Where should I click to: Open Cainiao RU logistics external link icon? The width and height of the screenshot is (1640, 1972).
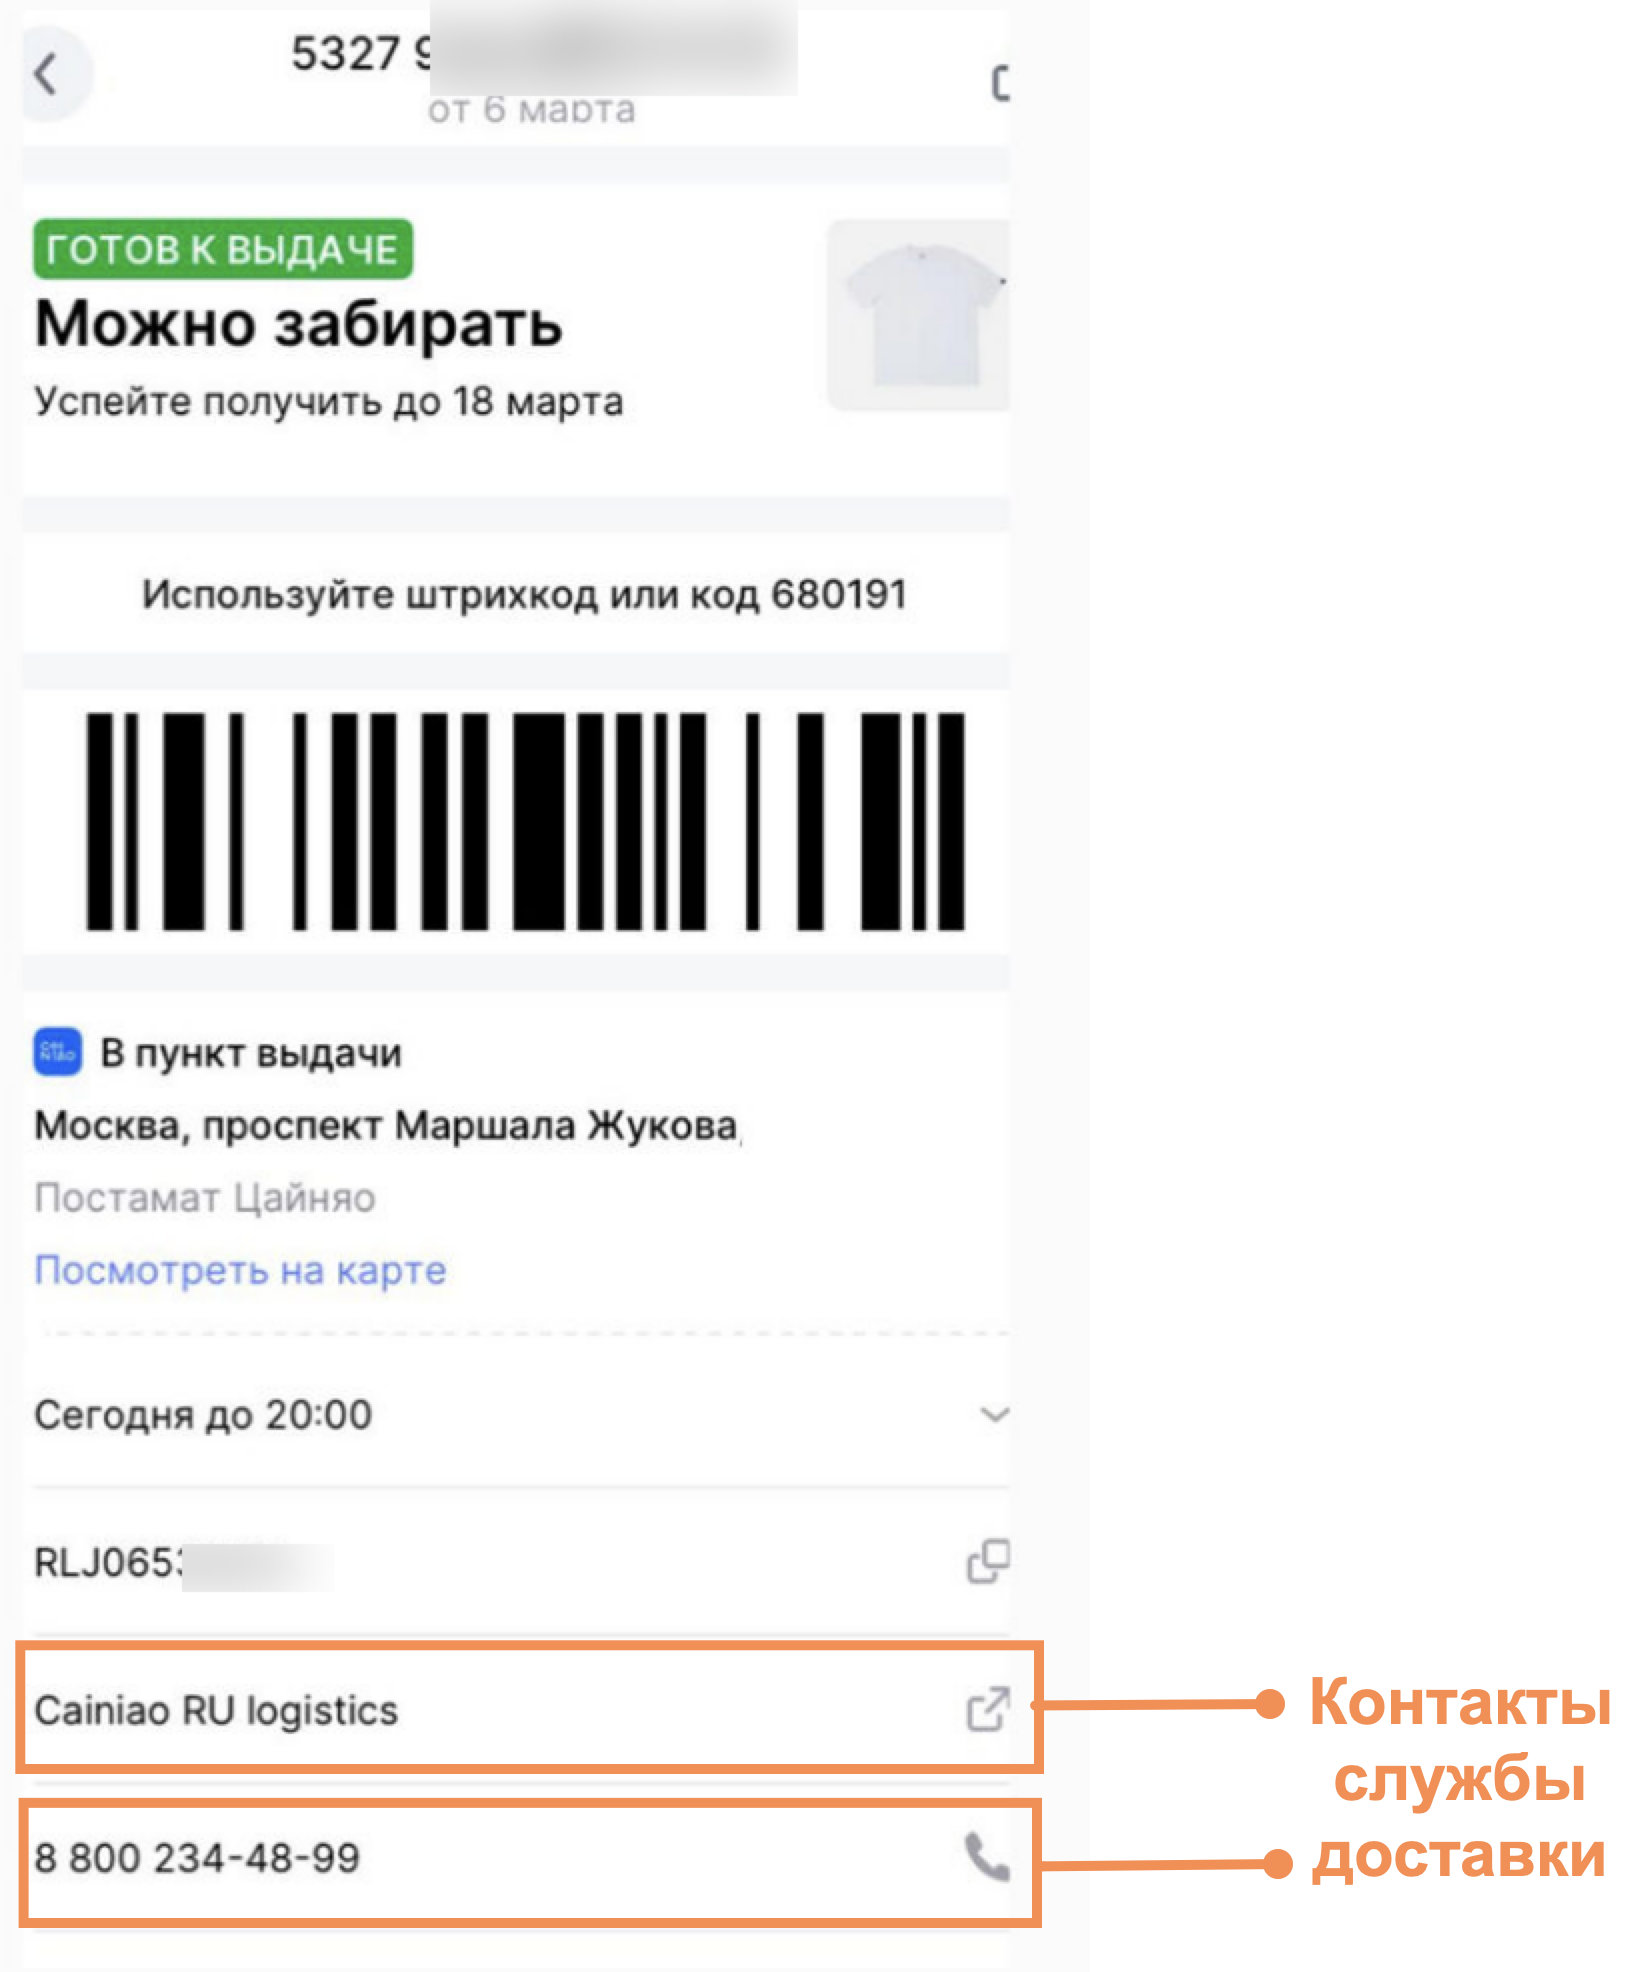pos(988,1708)
